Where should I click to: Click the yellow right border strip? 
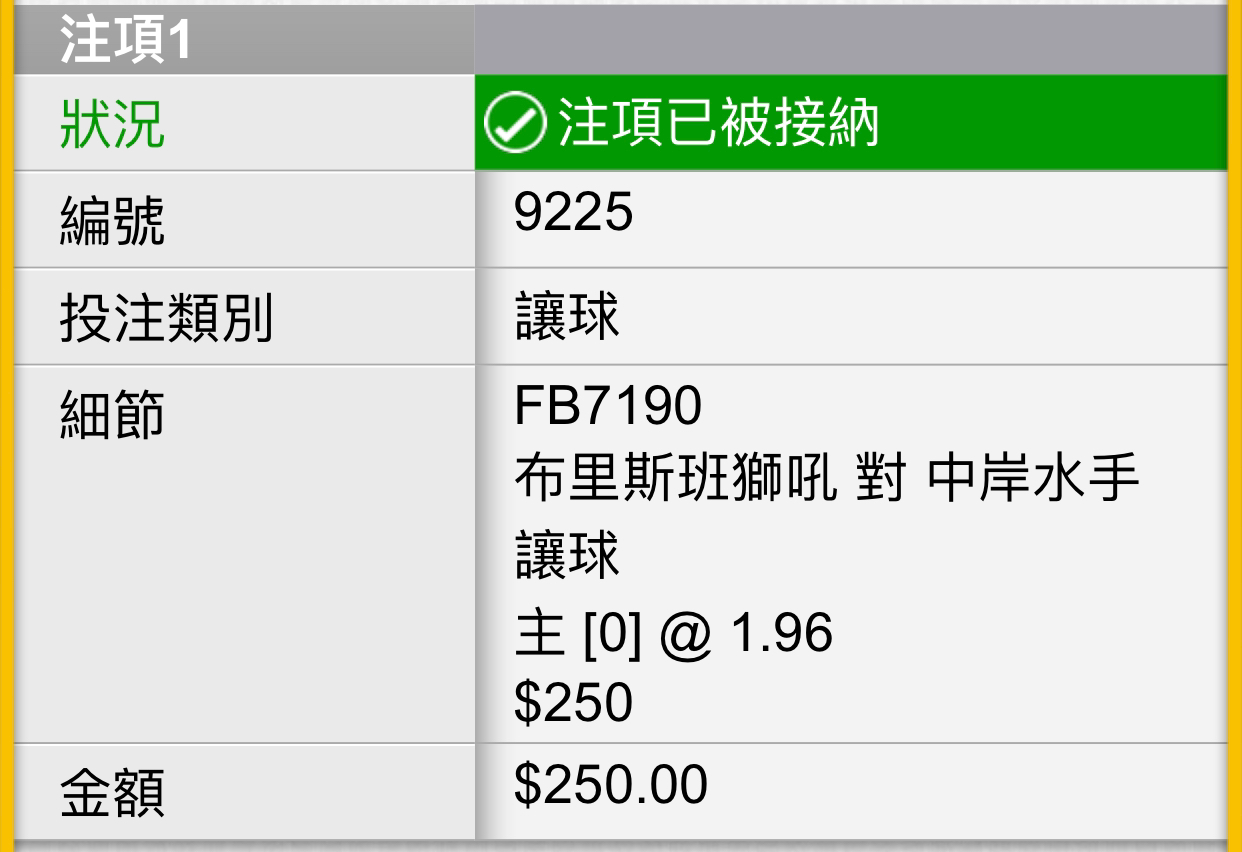point(1235,426)
